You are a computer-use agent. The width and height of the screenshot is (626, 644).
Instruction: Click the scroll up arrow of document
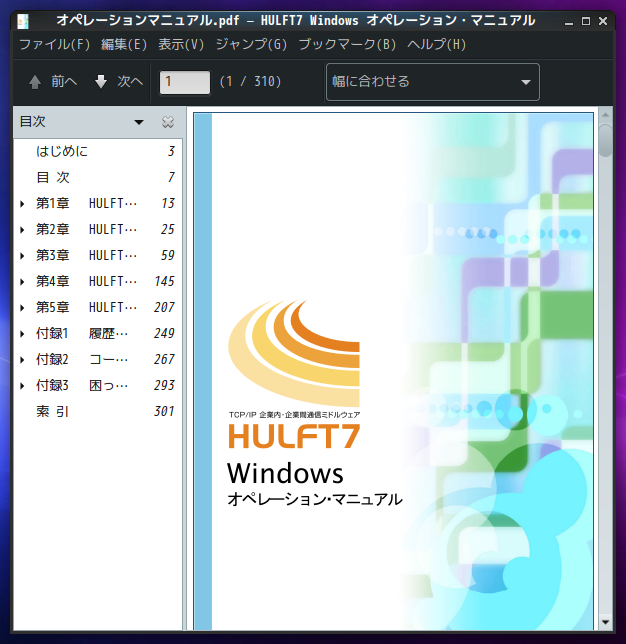tap(605, 115)
